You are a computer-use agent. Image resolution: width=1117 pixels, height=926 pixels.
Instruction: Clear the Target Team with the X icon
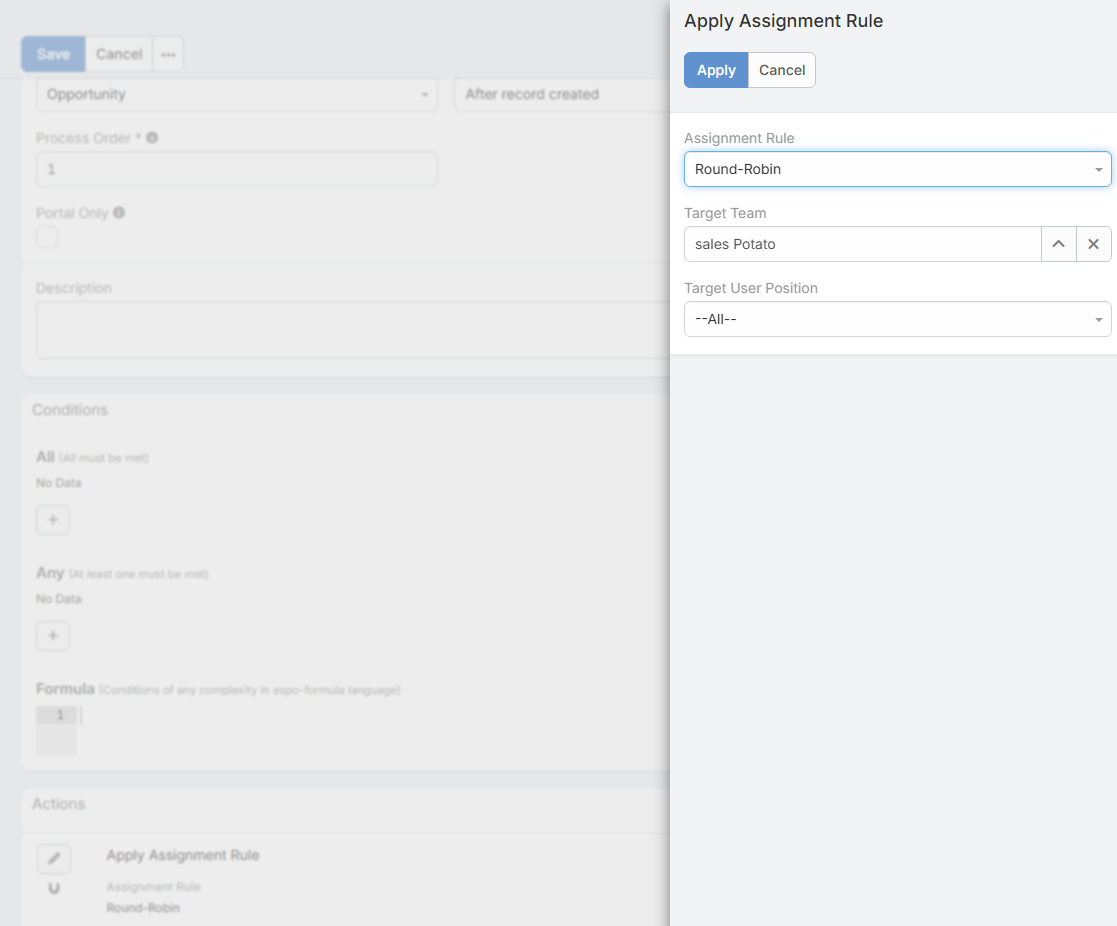1093,244
